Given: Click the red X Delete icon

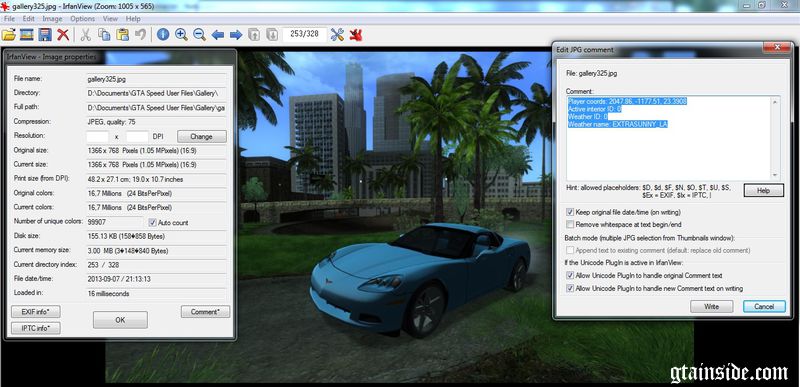Looking at the screenshot, I should pyautogui.click(x=63, y=35).
